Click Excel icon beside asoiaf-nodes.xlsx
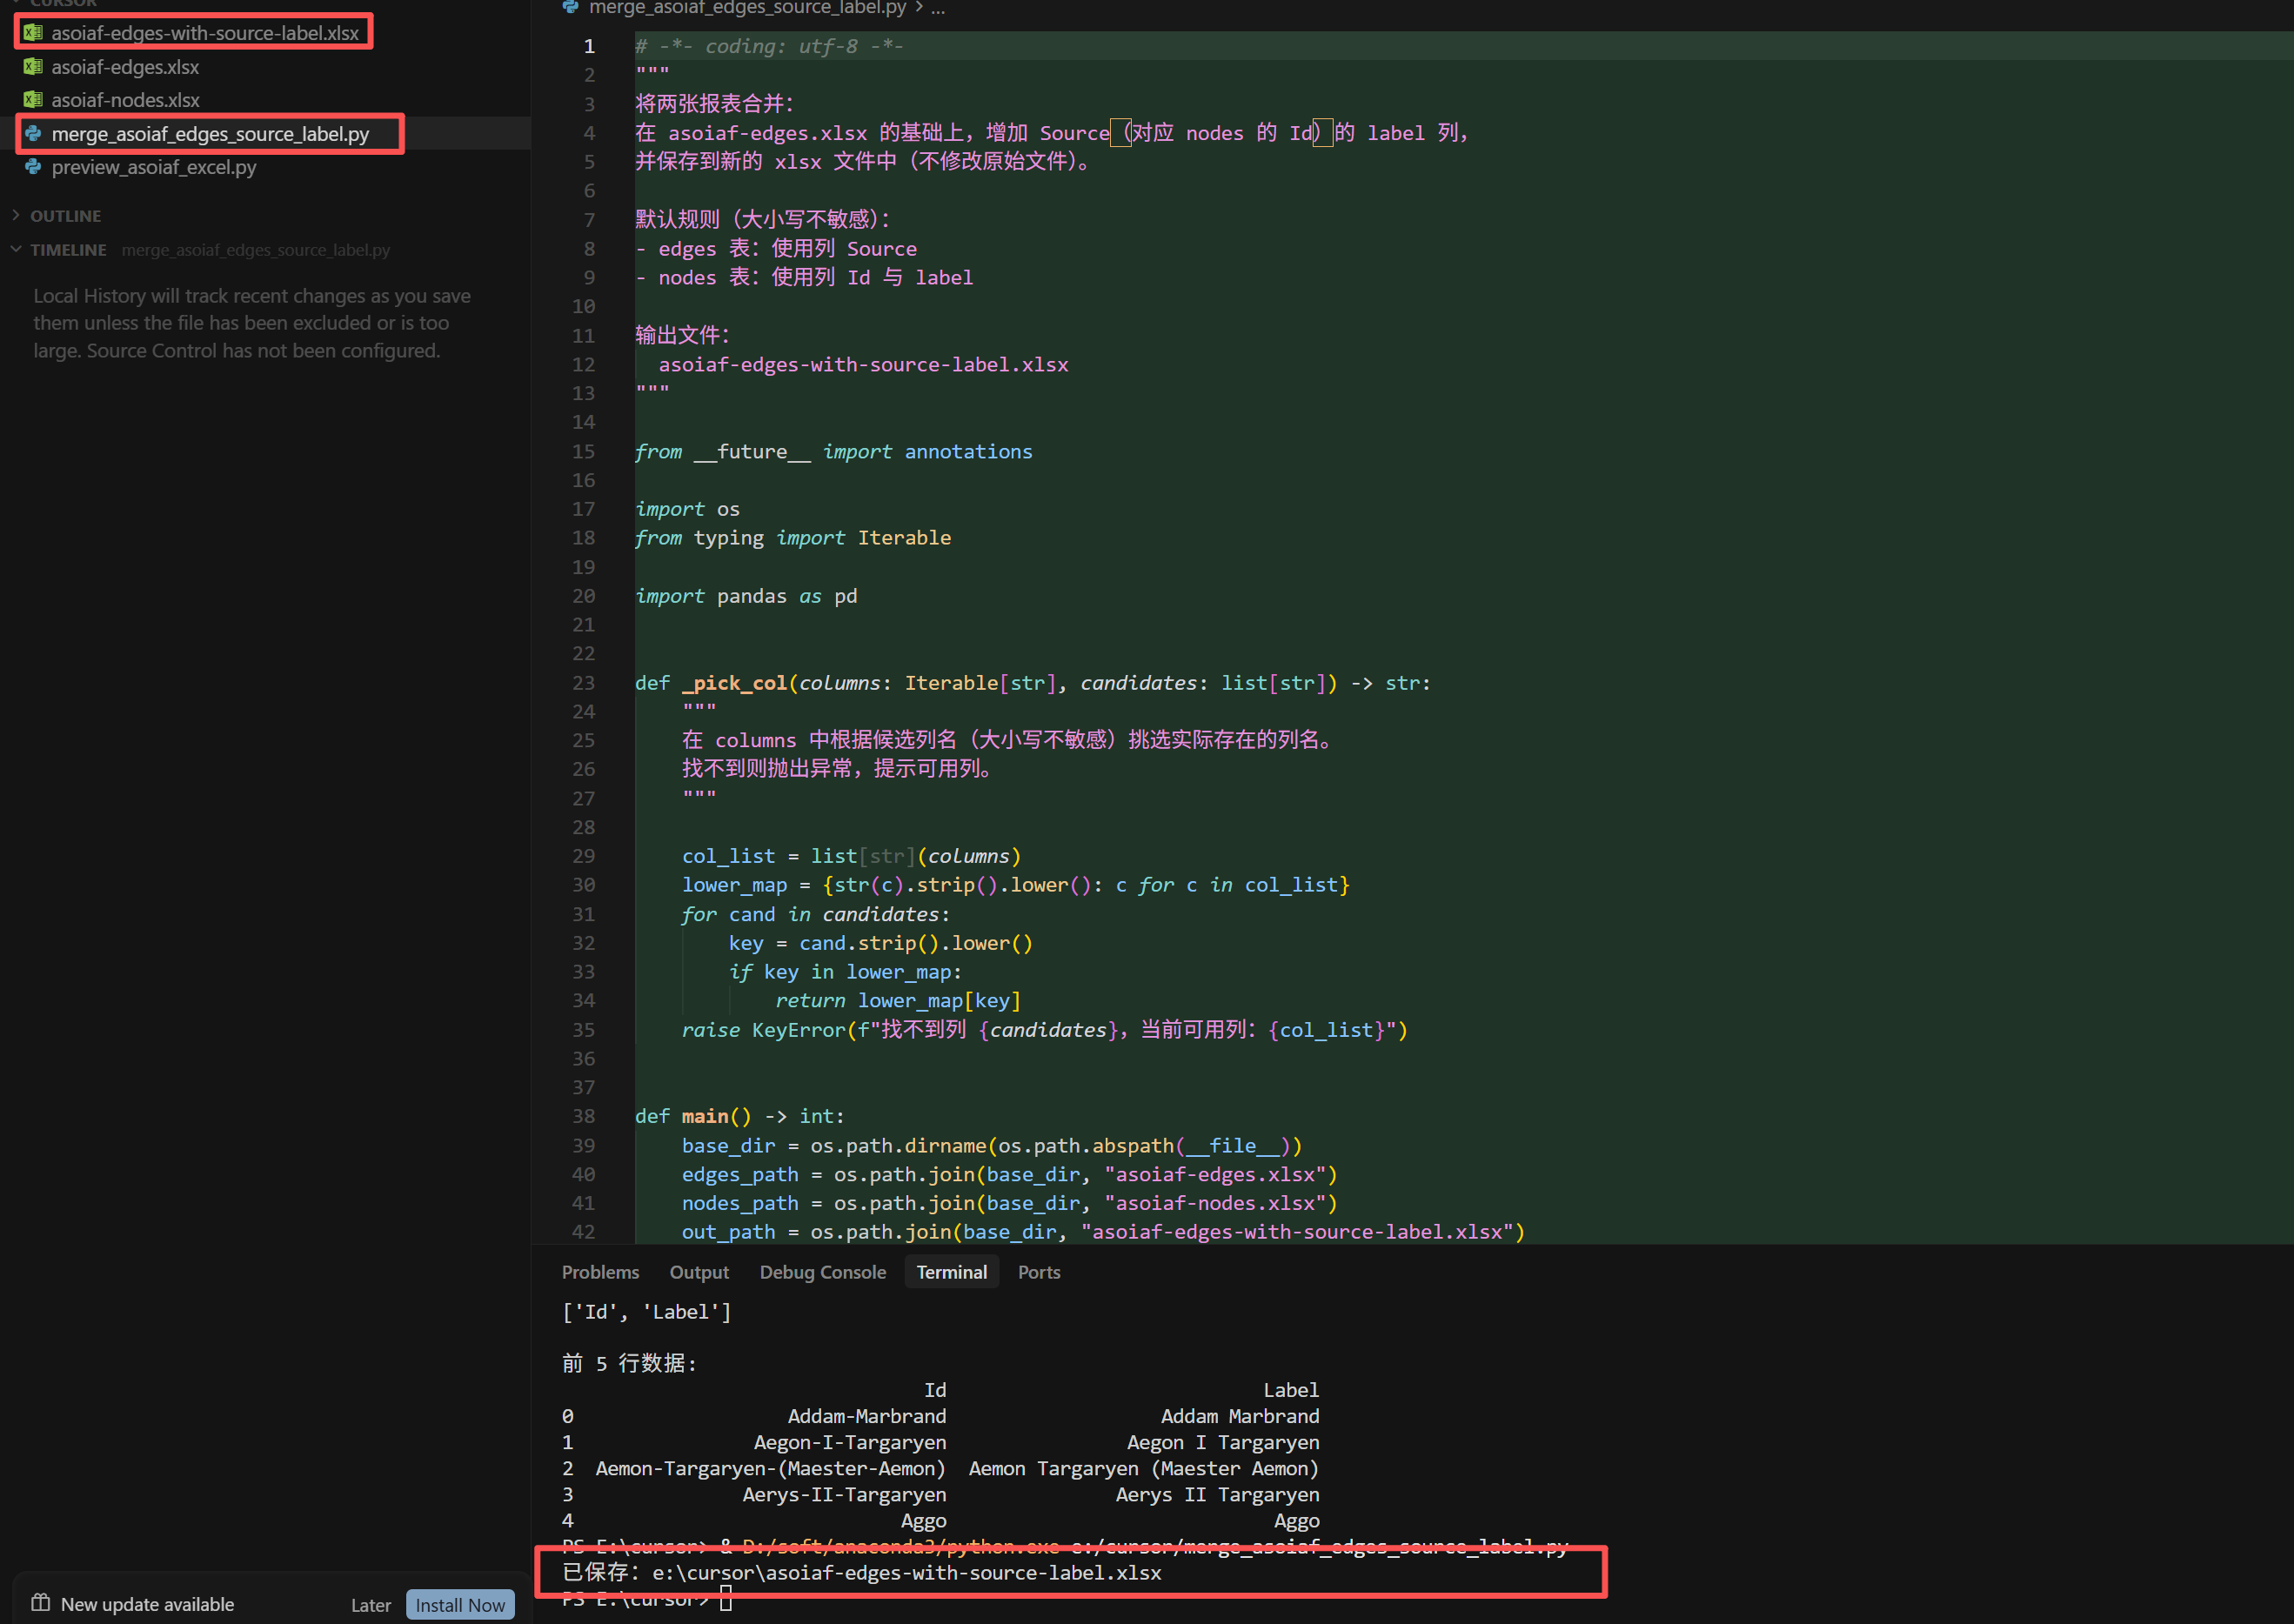The height and width of the screenshot is (1624, 2294). (x=33, y=100)
